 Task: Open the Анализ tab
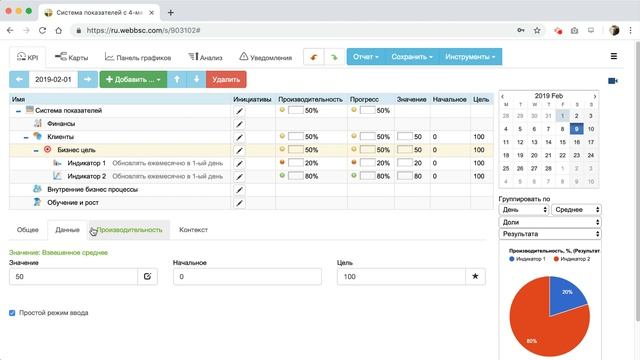coord(205,57)
